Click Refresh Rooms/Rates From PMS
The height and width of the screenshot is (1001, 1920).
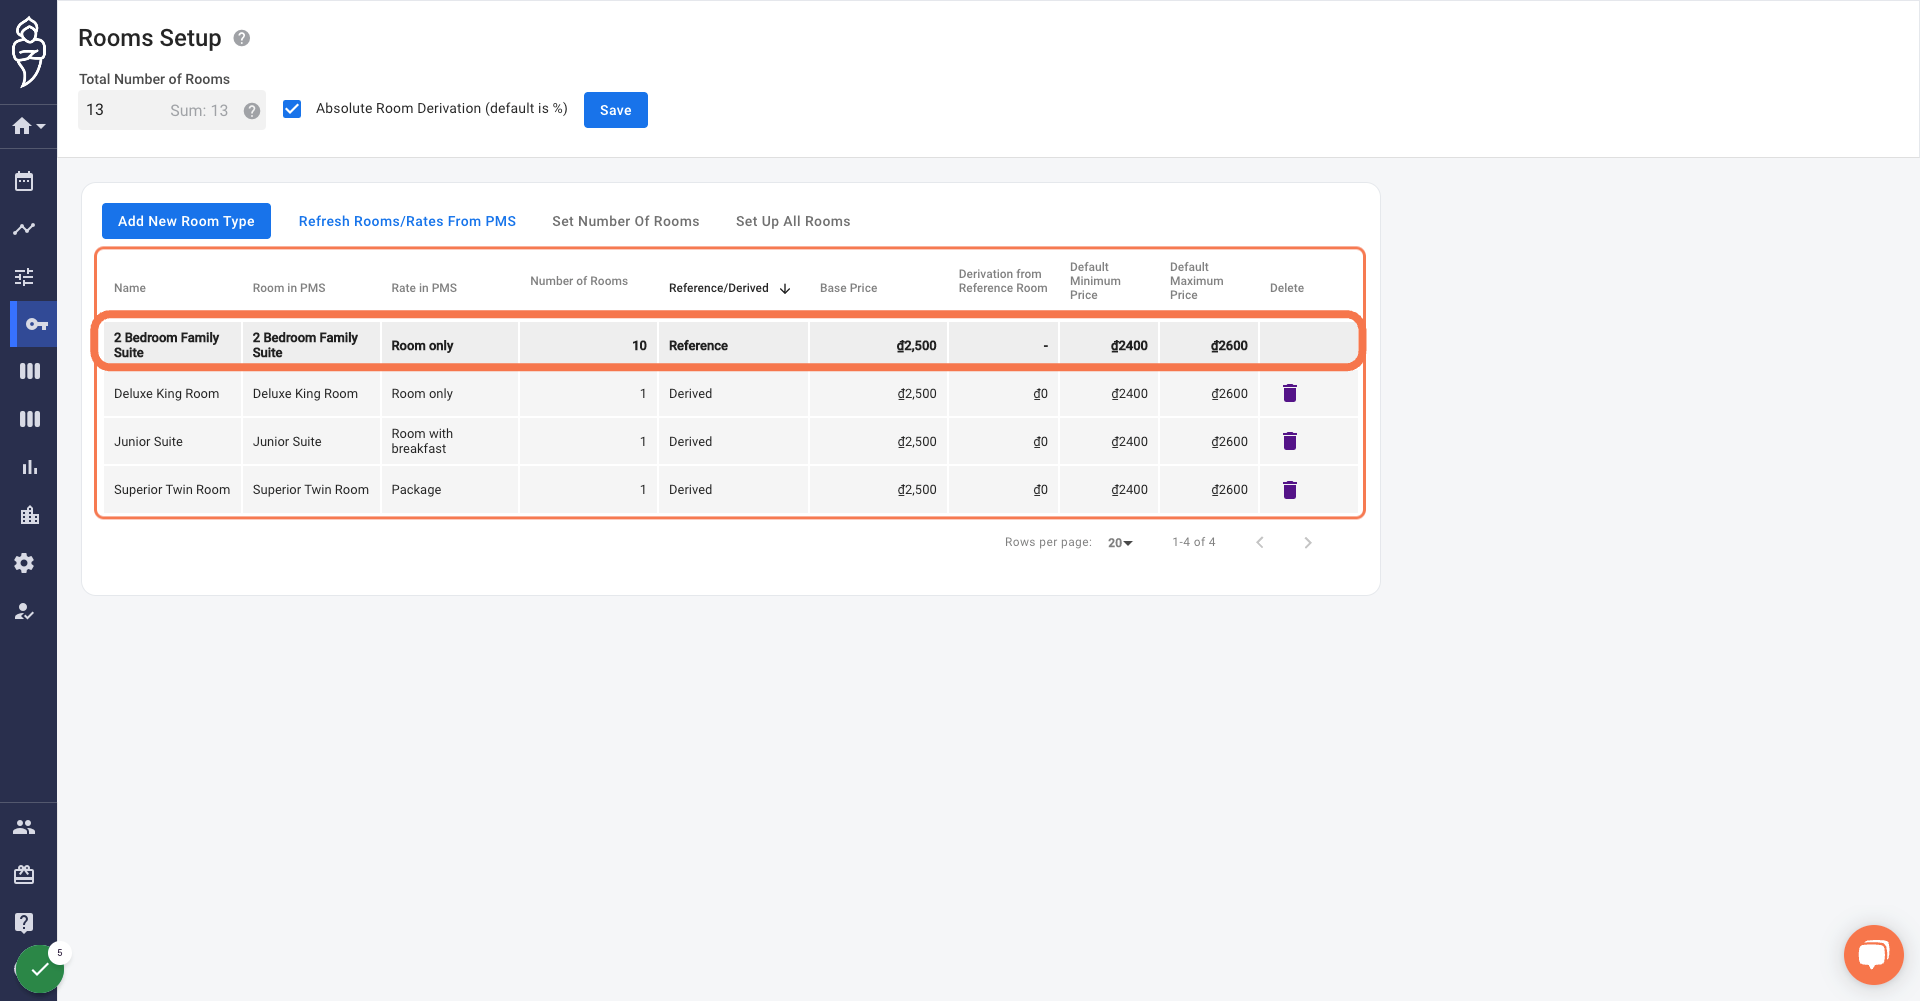407,221
